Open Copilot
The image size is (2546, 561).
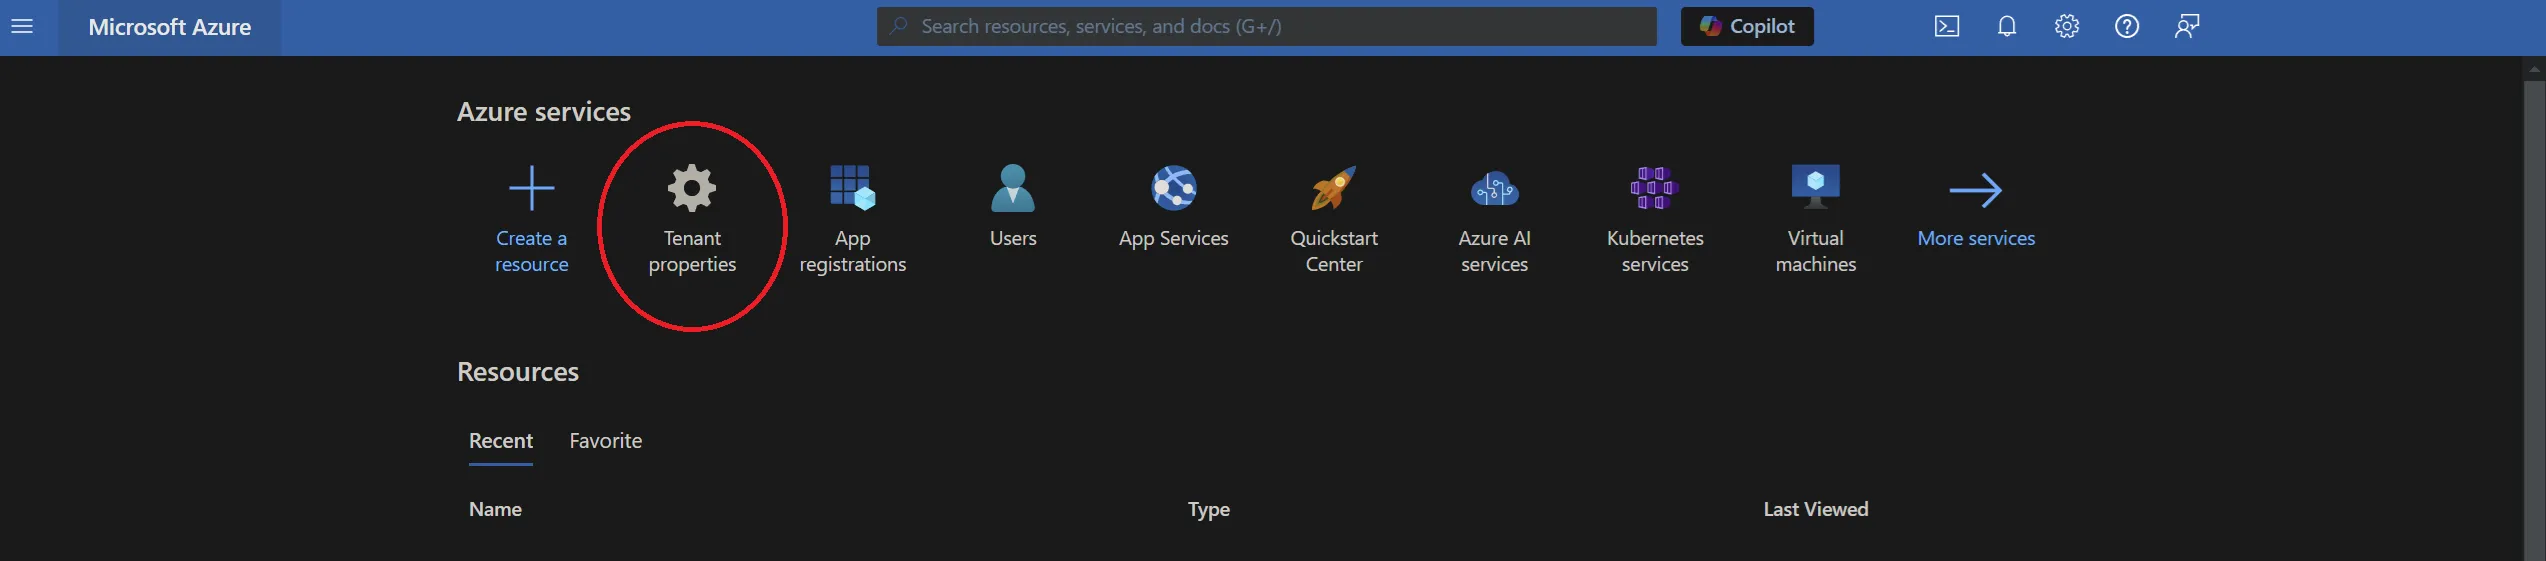(1746, 27)
